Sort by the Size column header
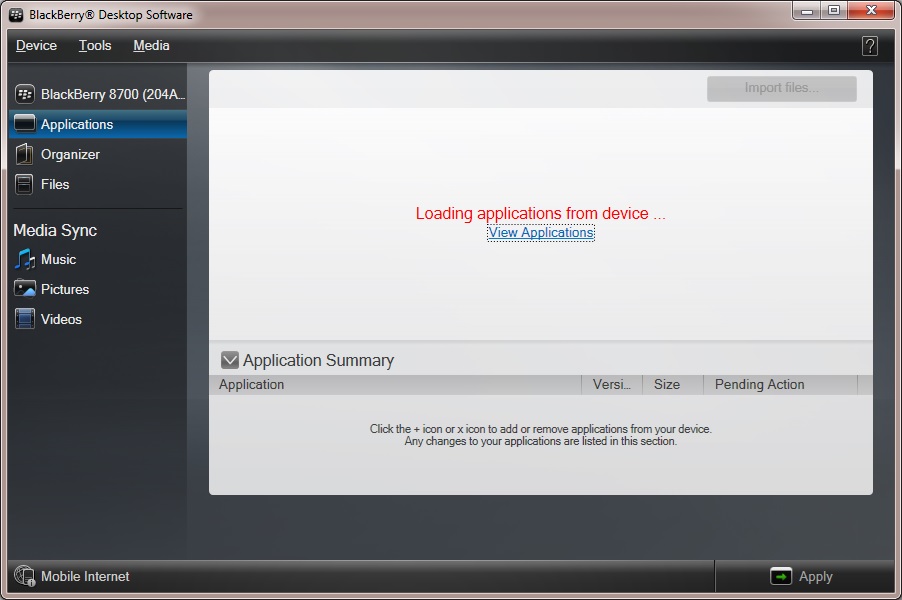Viewport: 902px width, 600px height. (667, 384)
